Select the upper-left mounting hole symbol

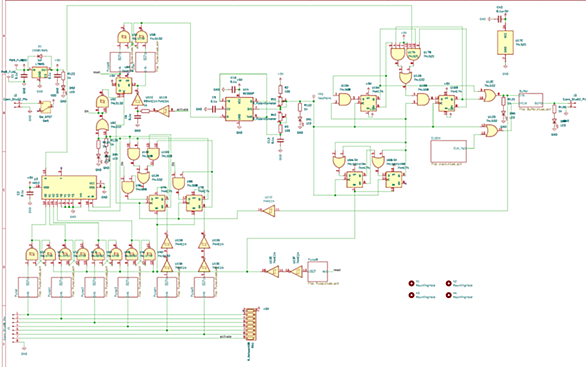click(x=412, y=284)
